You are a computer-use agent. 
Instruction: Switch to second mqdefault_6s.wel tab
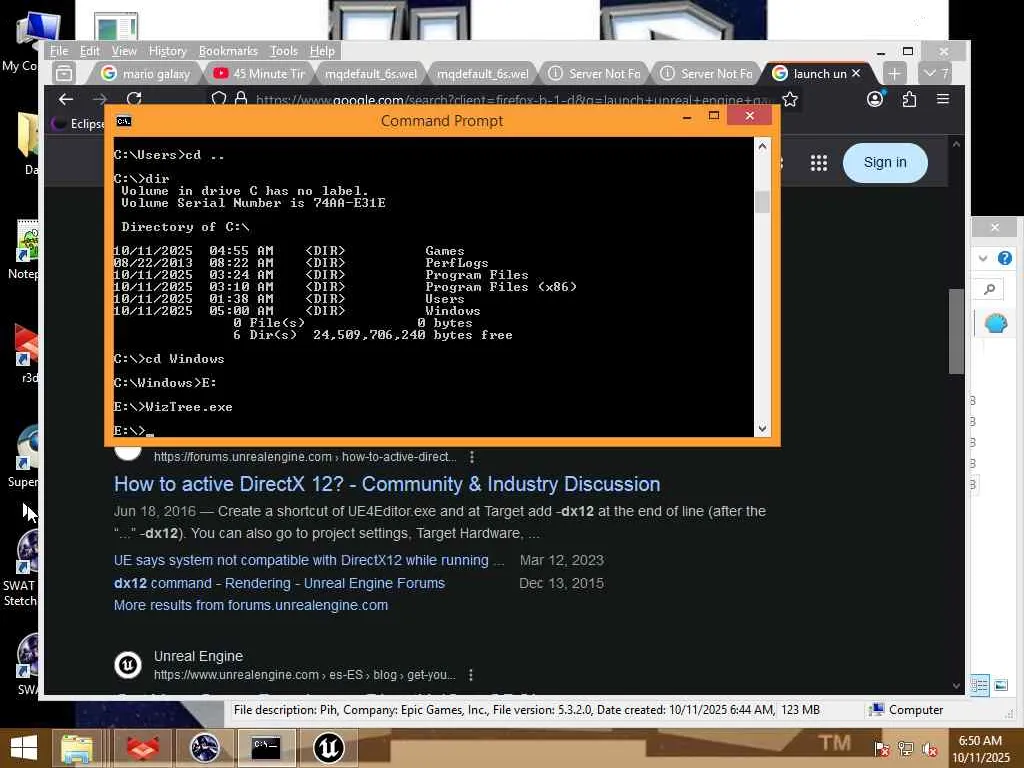pyautogui.click(x=483, y=74)
